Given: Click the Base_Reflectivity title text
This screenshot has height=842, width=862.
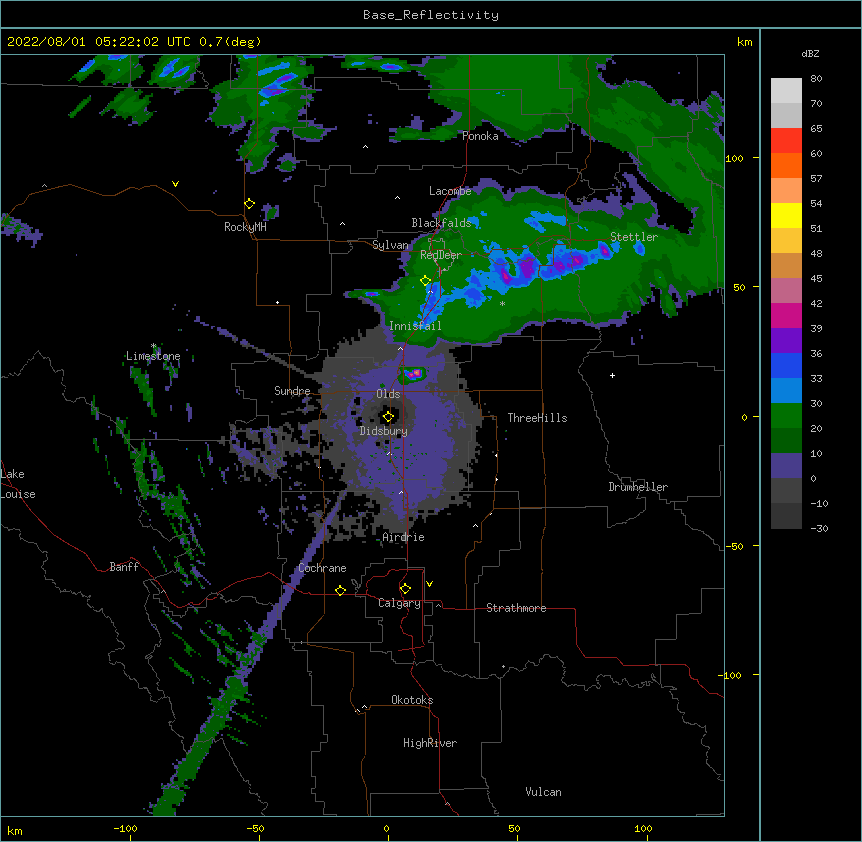Looking at the screenshot, I should tap(431, 15).
